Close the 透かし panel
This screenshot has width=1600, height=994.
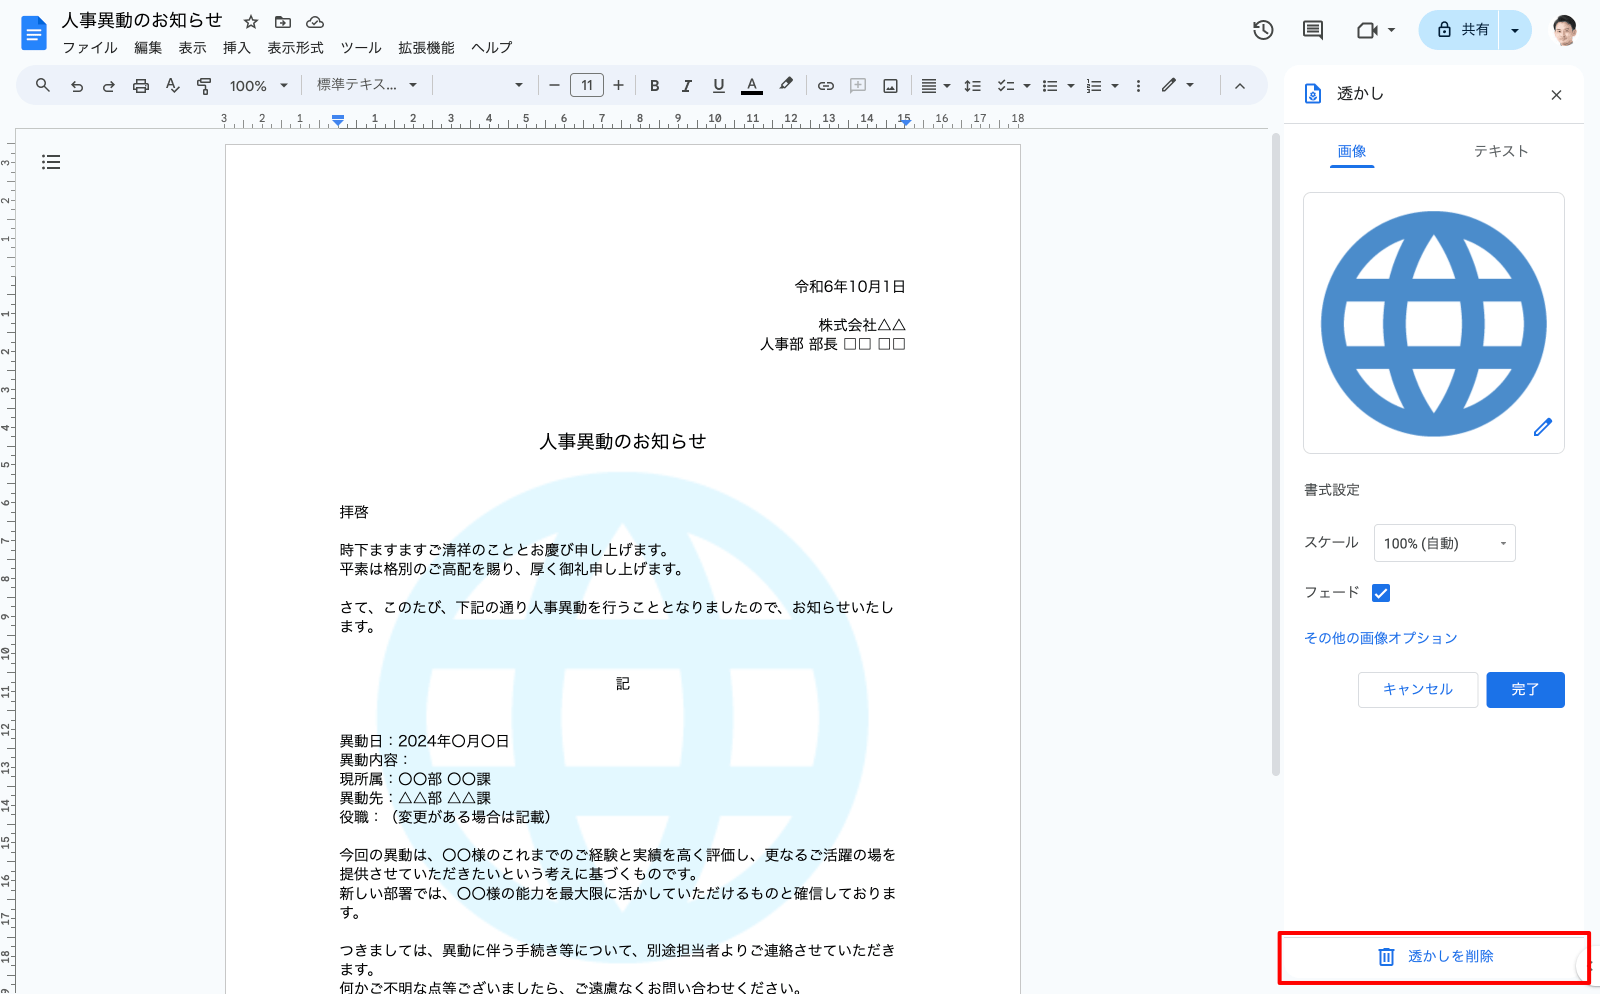[x=1556, y=95]
